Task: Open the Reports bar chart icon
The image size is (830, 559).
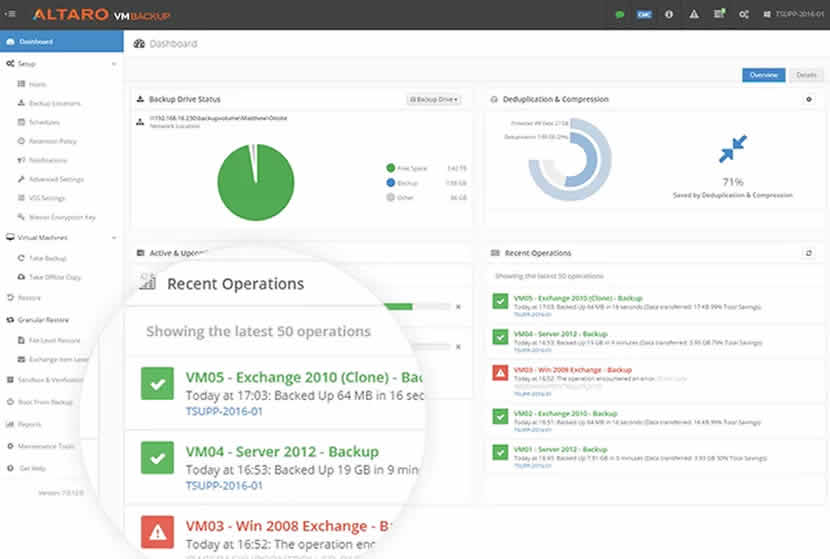Action: [x=10, y=424]
